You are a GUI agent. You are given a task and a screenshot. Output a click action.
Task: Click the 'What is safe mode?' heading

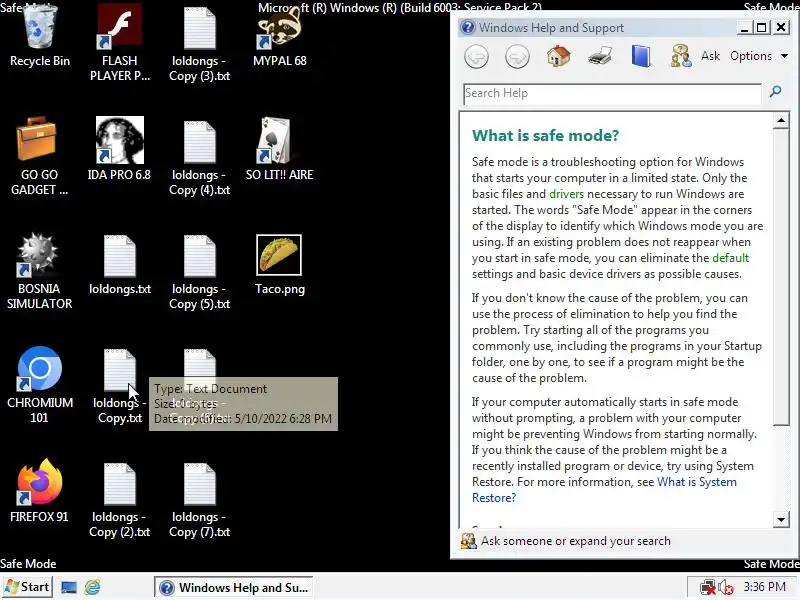tap(545, 136)
